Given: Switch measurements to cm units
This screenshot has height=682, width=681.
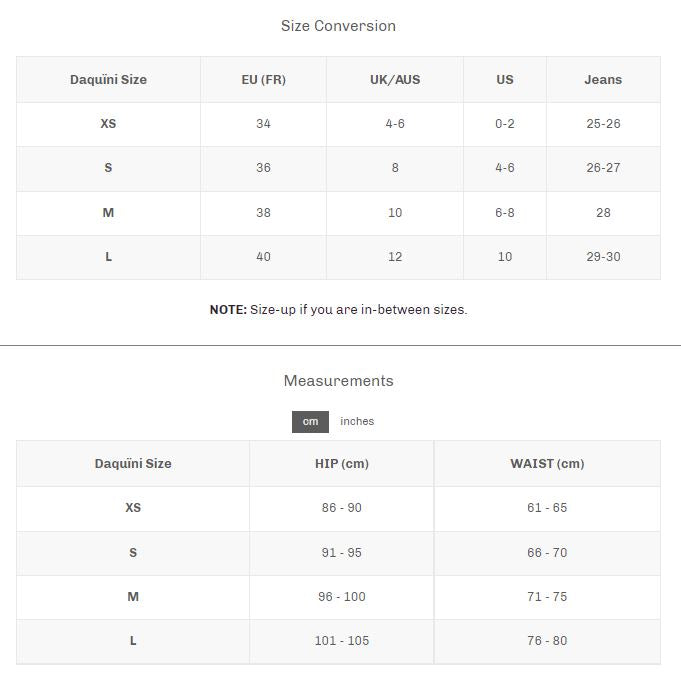Looking at the screenshot, I should [310, 422].
